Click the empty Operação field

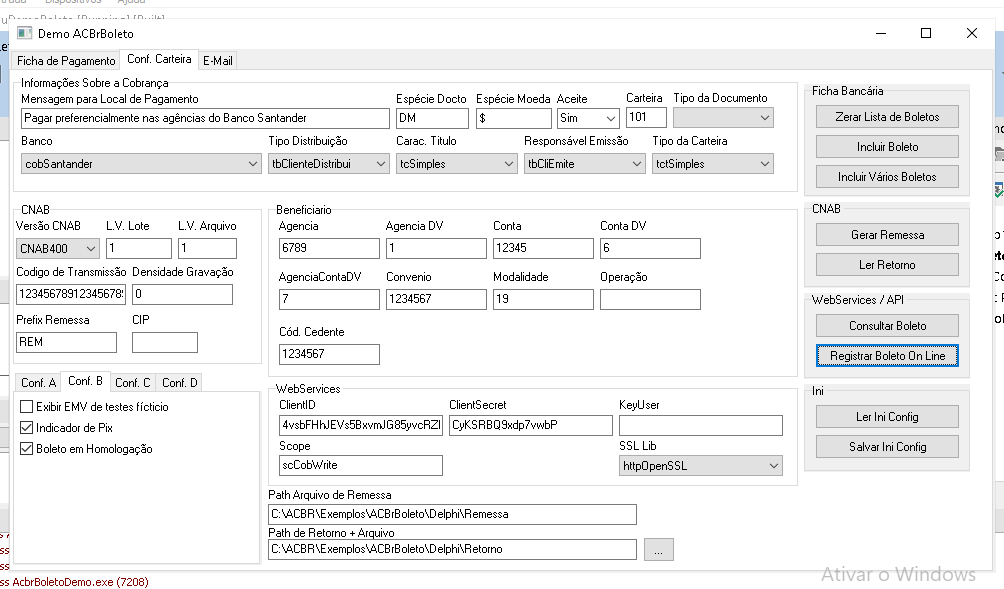coord(650,300)
